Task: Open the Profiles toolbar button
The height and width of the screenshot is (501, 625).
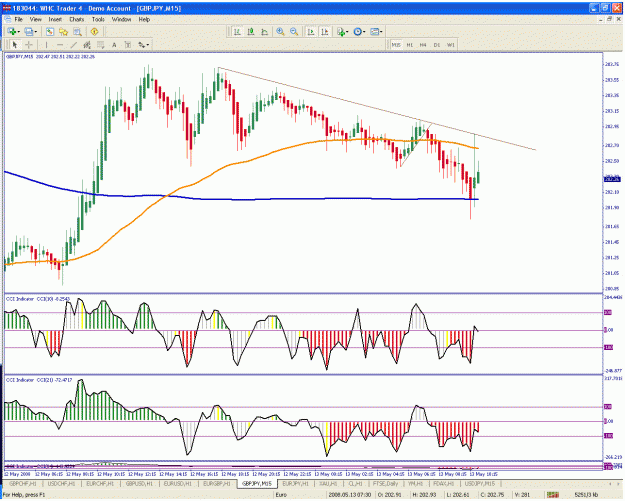Action: point(30,31)
